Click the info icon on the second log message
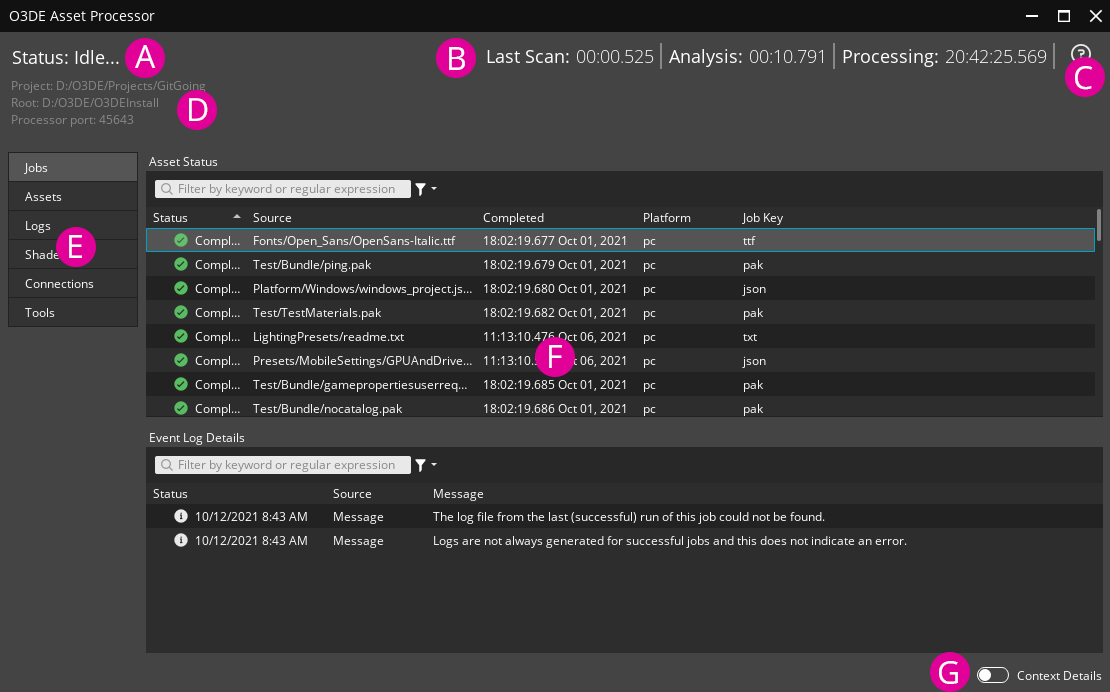The height and width of the screenshot is (692, 1110). [x=181, y=540]
